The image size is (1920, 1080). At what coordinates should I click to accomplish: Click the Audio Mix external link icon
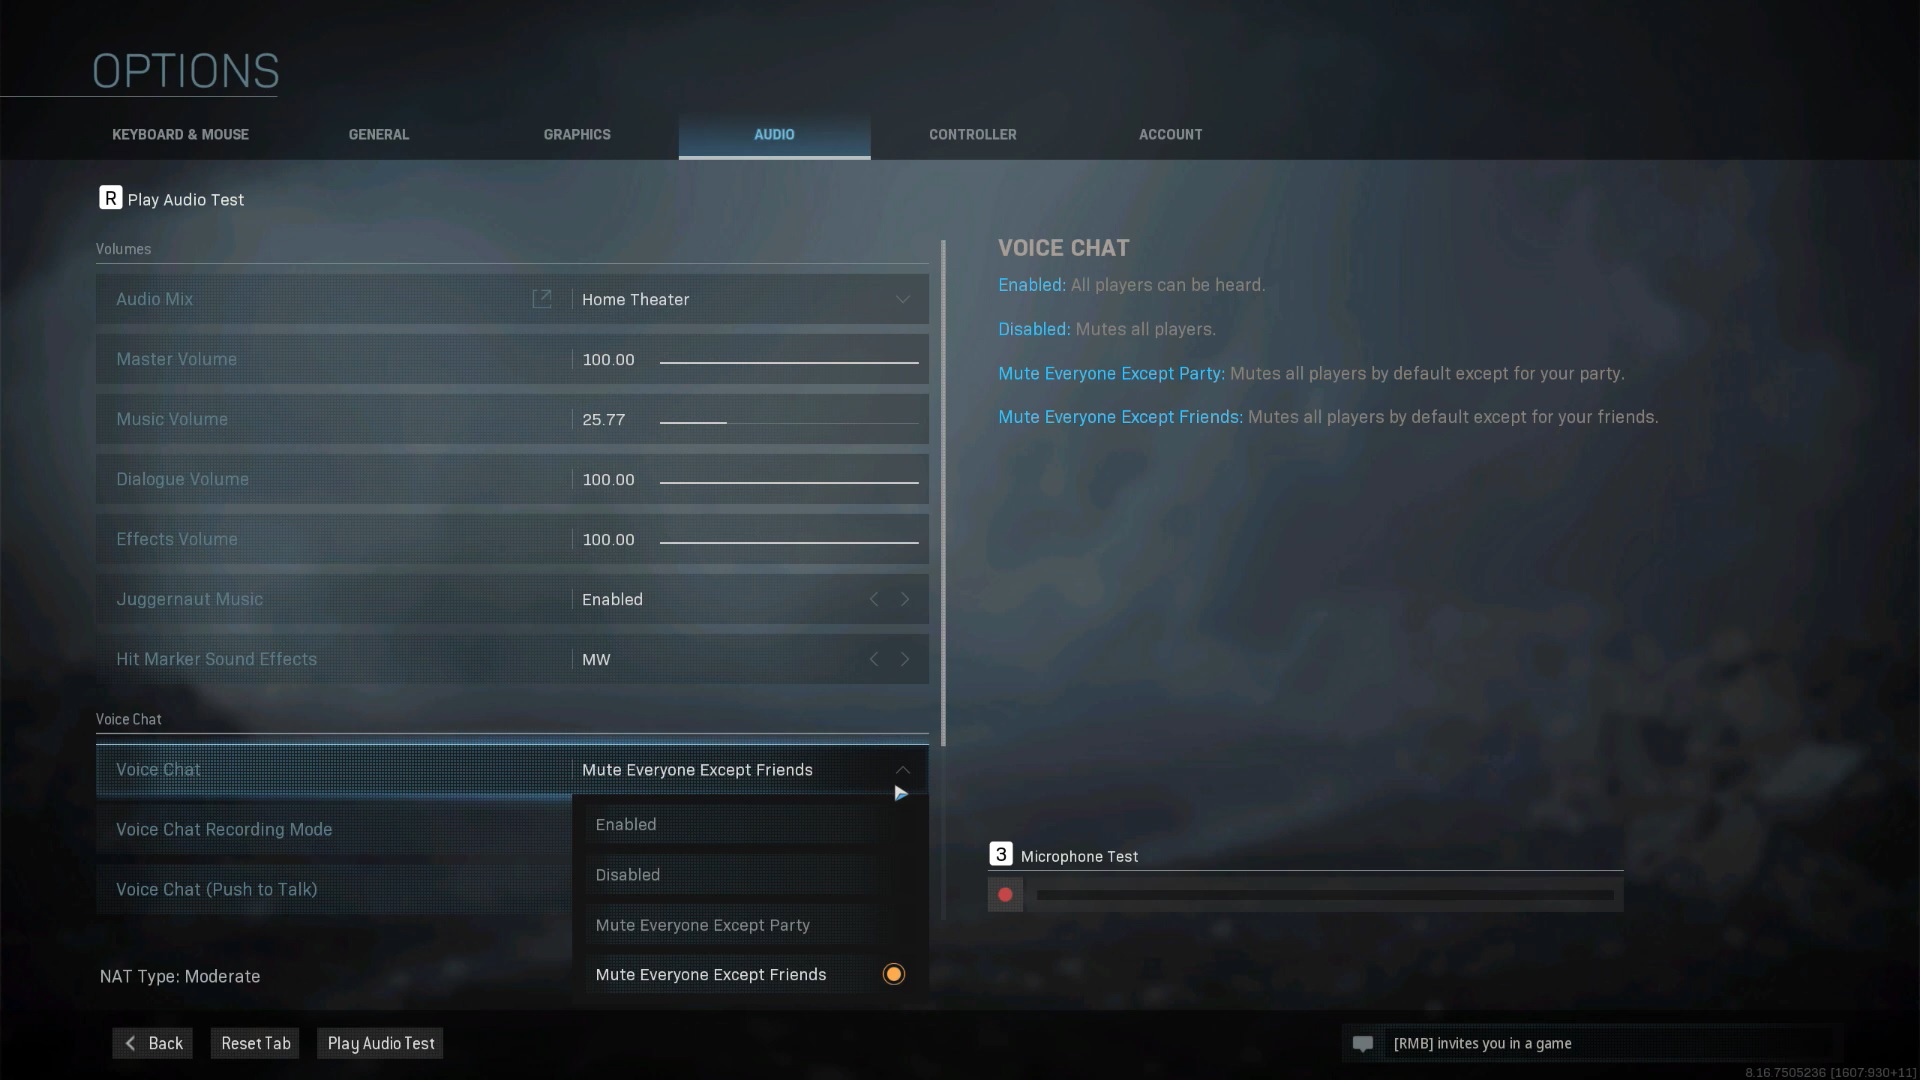(x=542, y=298)
